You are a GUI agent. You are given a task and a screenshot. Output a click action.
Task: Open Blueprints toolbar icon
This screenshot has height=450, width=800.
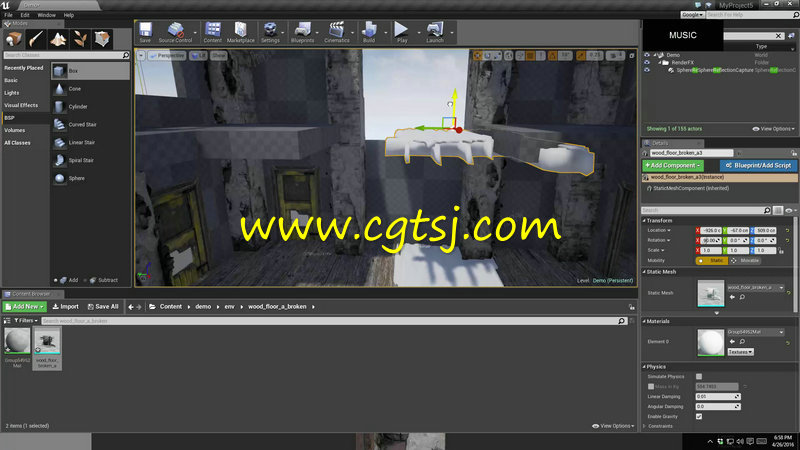click(303, 32)
